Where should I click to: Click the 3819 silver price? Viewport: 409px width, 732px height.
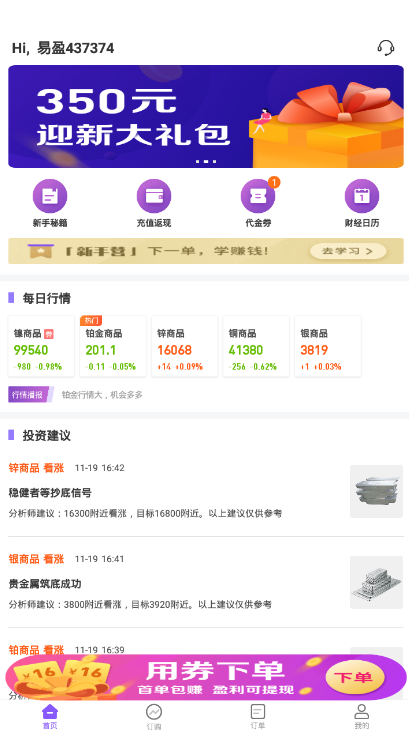coord(314,350)
